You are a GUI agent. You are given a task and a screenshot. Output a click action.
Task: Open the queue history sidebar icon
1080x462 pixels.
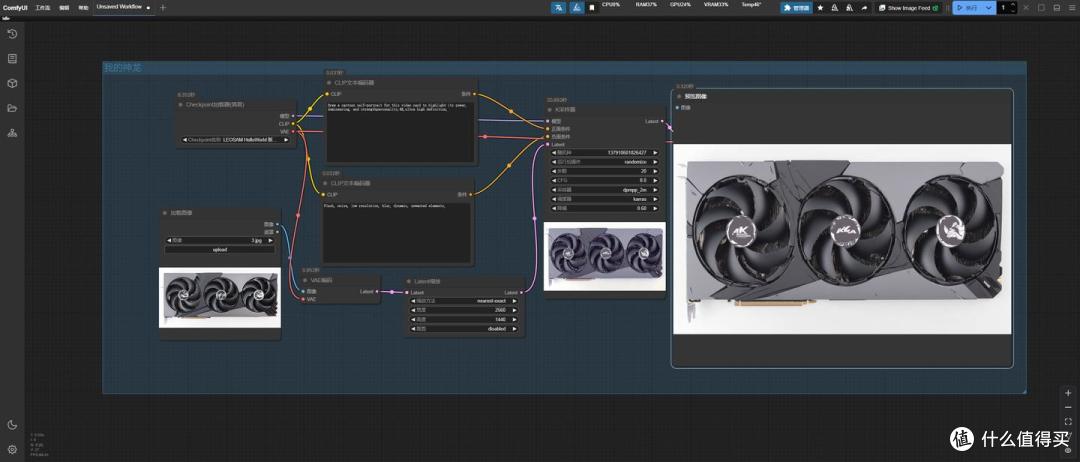pyautogui.click(x=12, y=34)
